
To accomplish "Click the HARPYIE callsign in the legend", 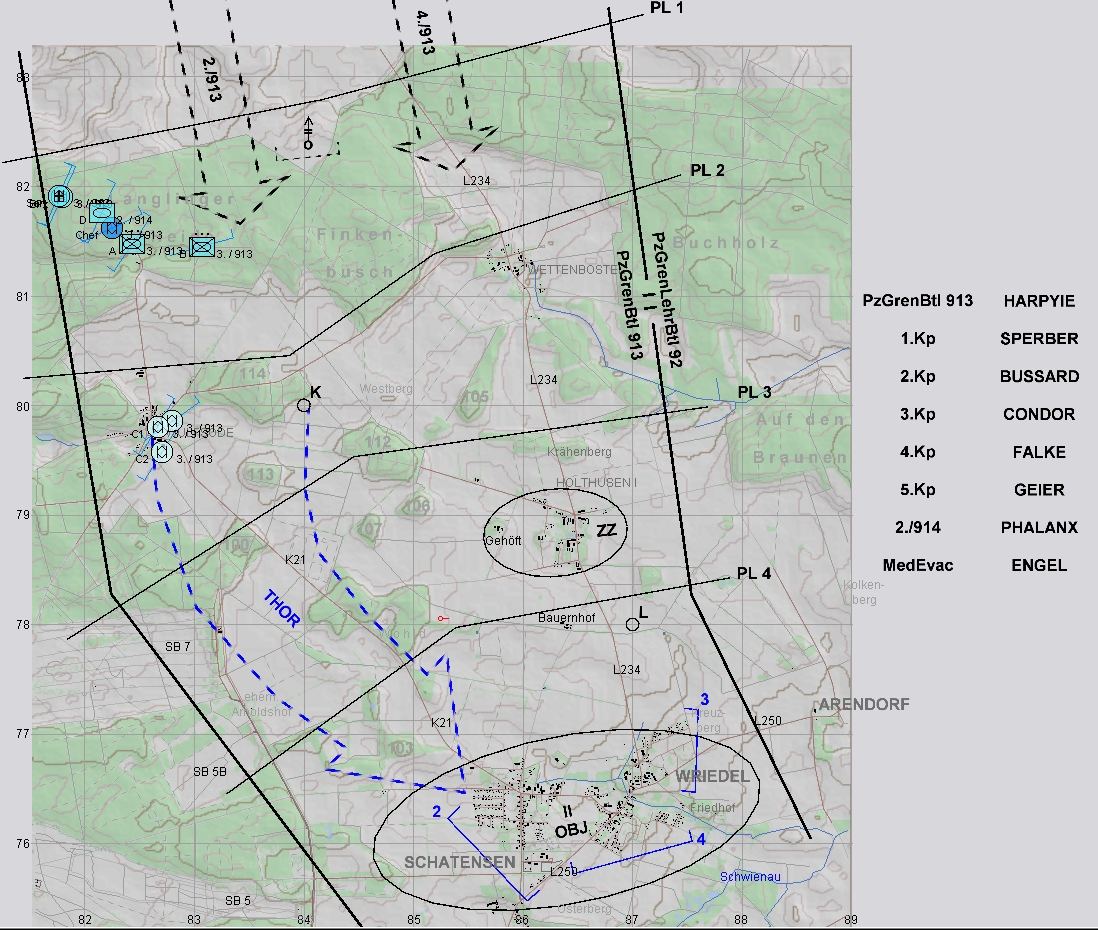I will (1039, 300).
